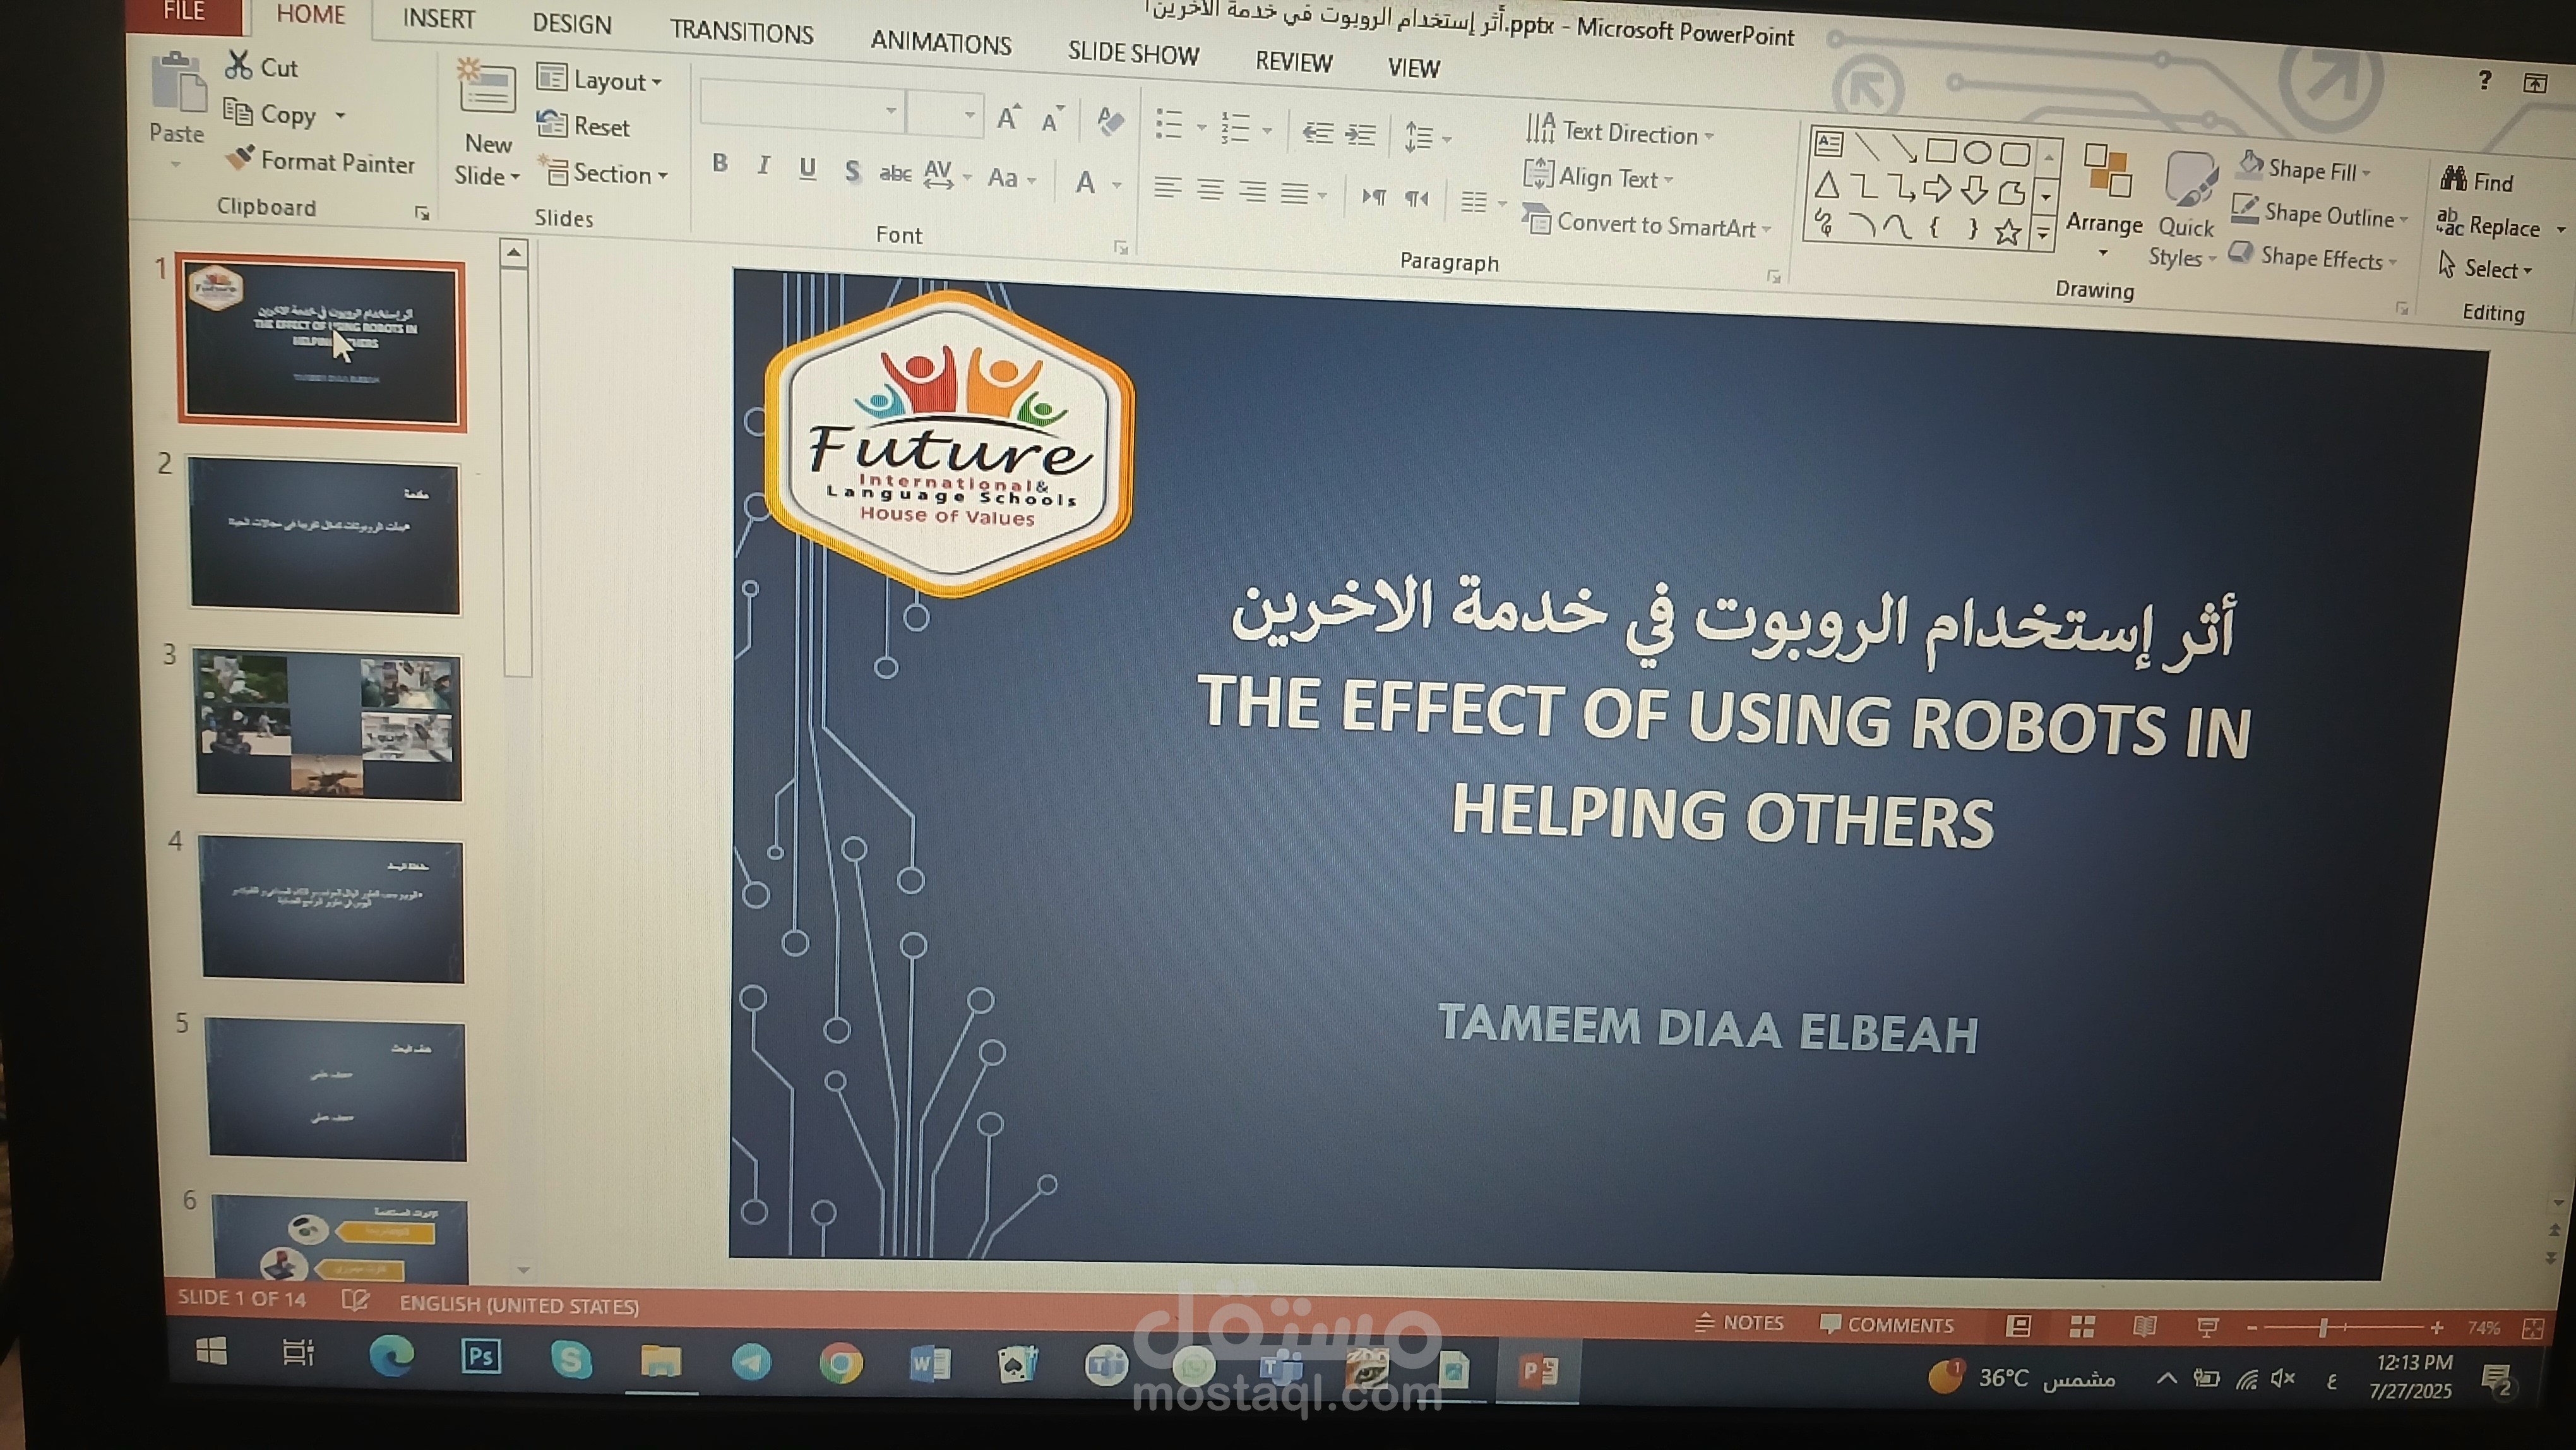2576x1450 pixels.
Task: Activate the Format Painter
Action: click(x=320, y=161)
